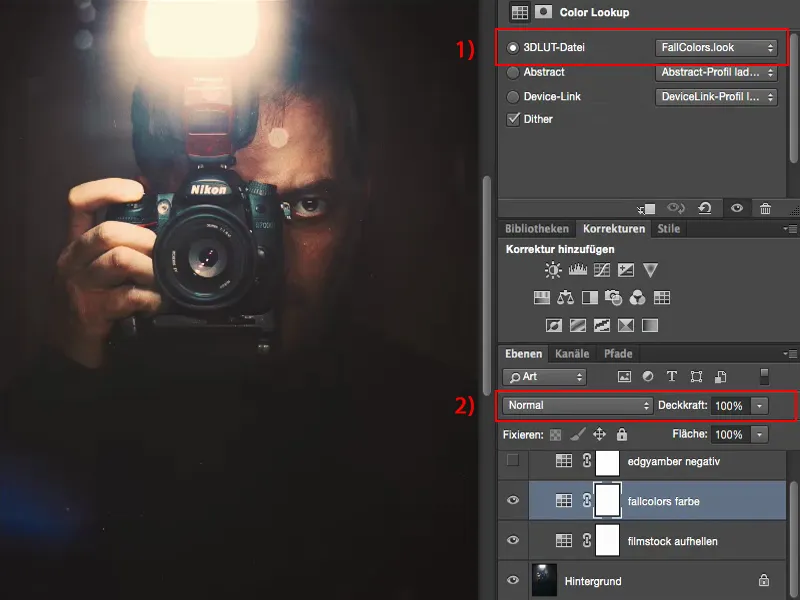
Task: Switch to the Kanäle tab
Action: pyautogui.click(x=572, y=354)
